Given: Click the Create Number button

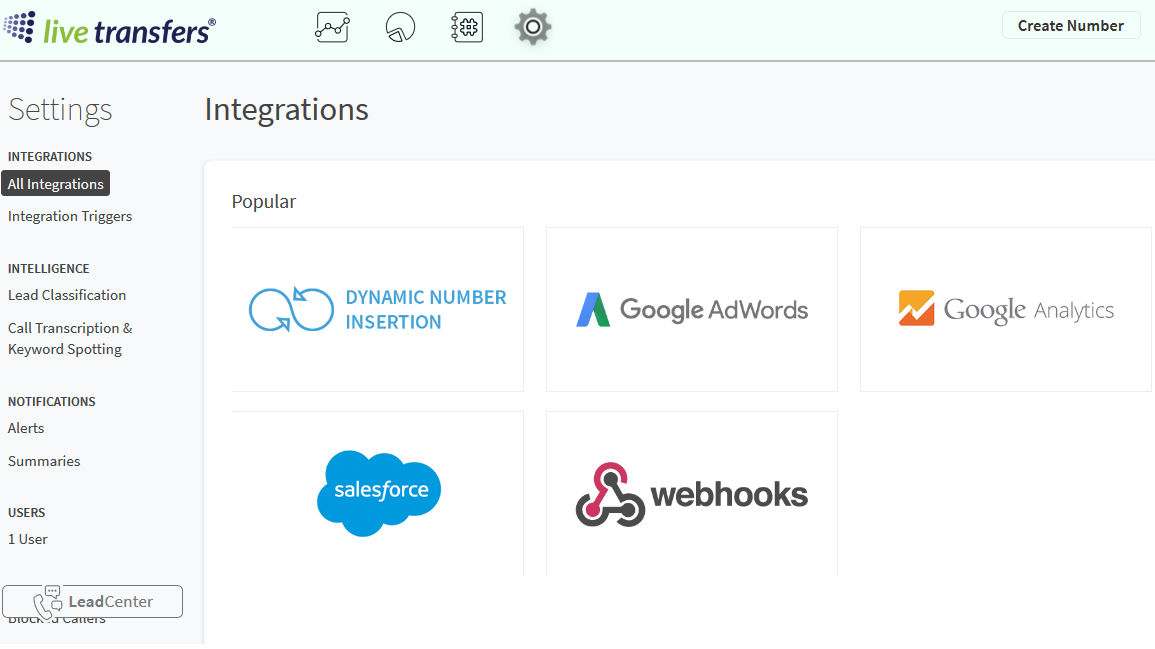Looking at the screenshot, I should point(1070,26).
